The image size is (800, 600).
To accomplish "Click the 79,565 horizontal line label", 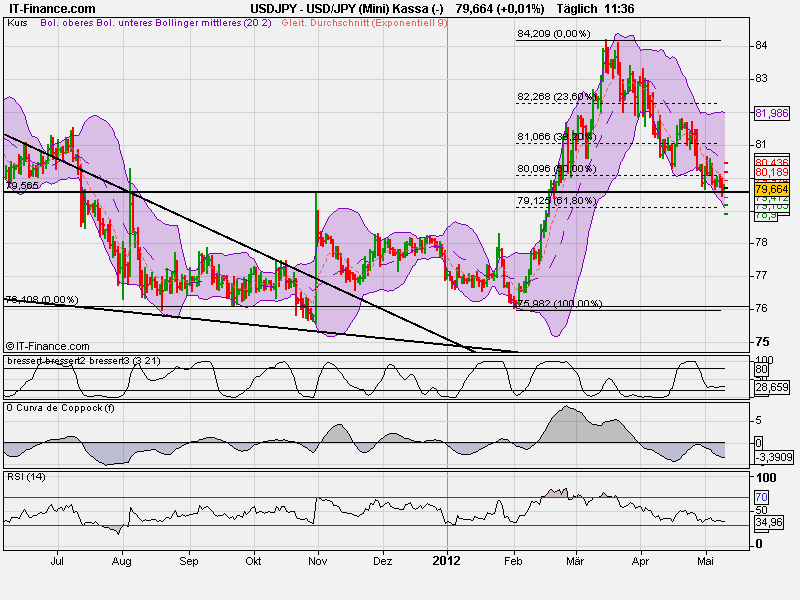I will point(22,186).
